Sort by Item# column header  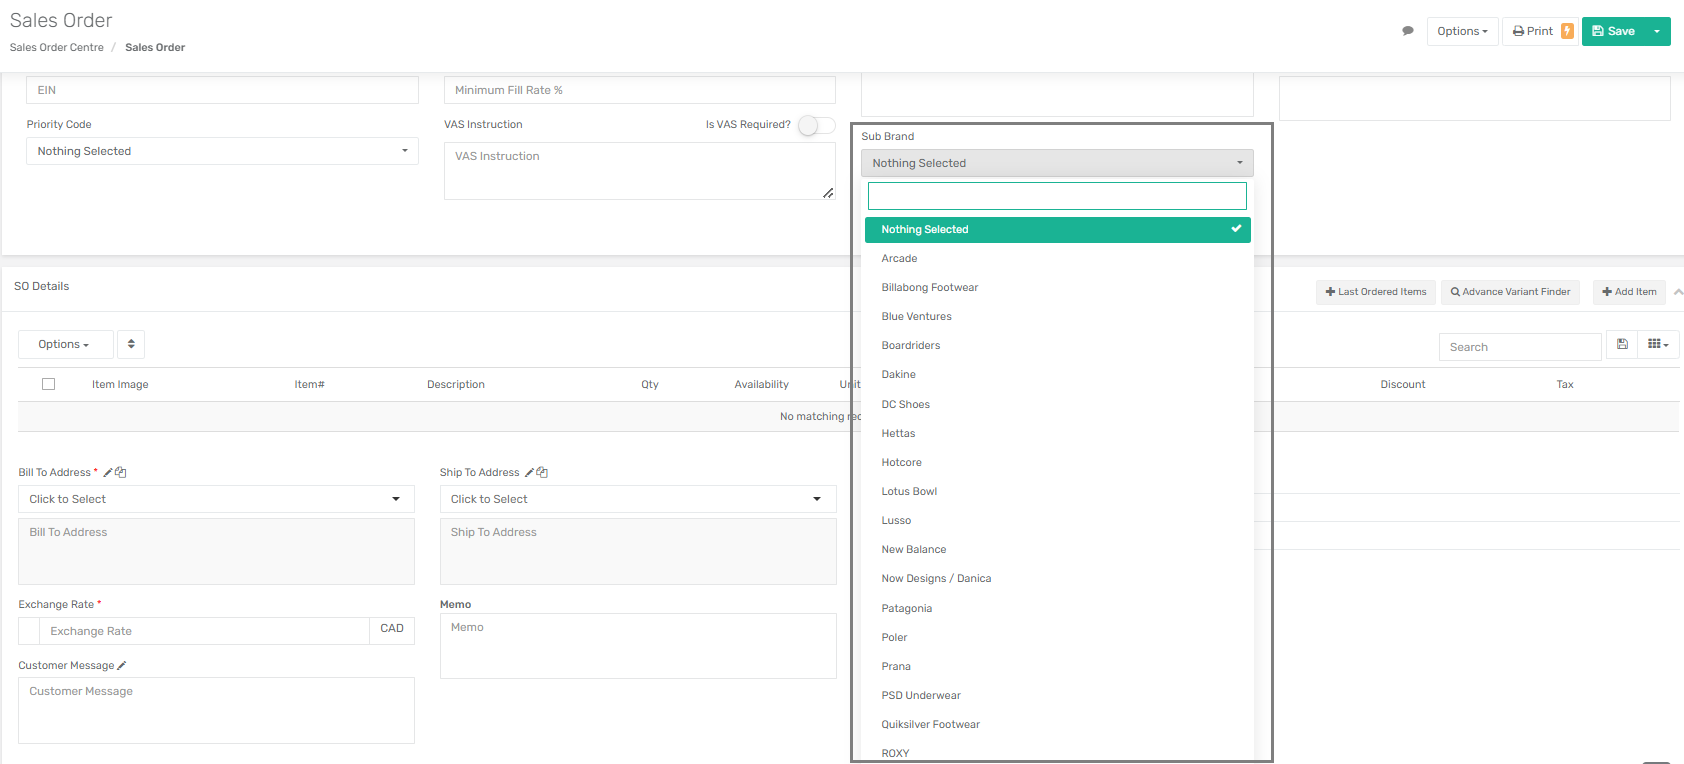[x=309, y=384]
